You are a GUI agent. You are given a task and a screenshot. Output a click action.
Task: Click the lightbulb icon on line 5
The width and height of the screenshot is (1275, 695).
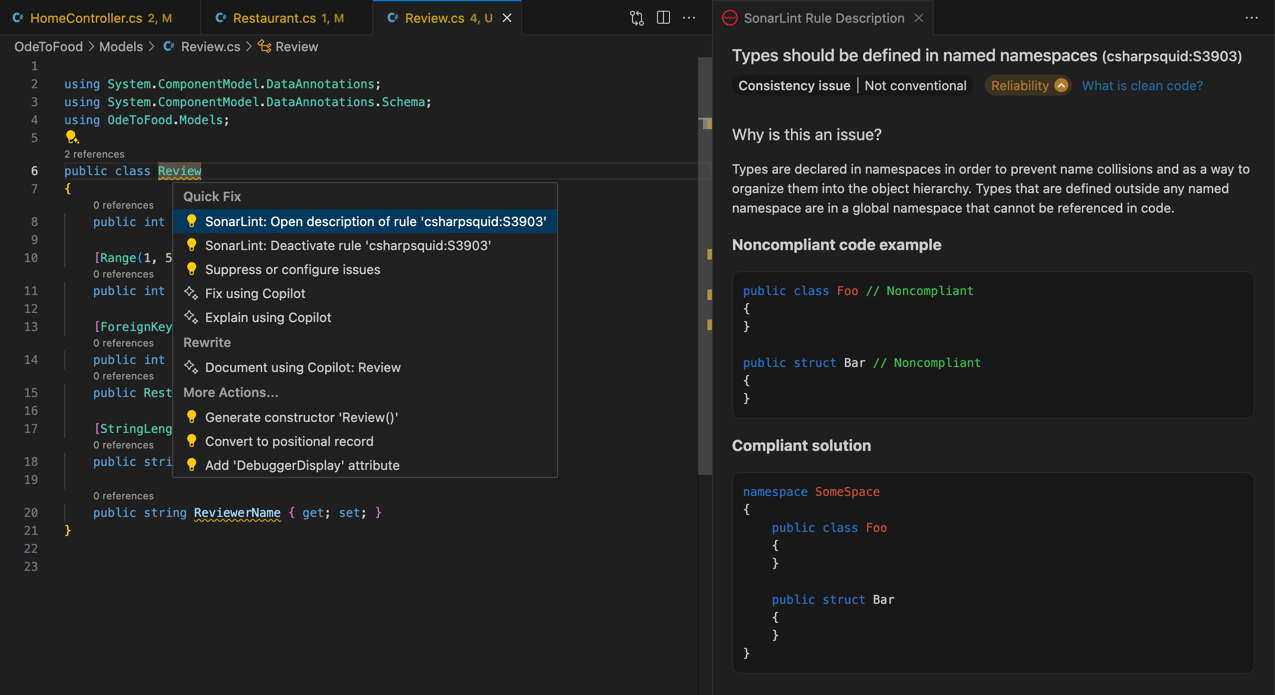[x=71, y=137]
